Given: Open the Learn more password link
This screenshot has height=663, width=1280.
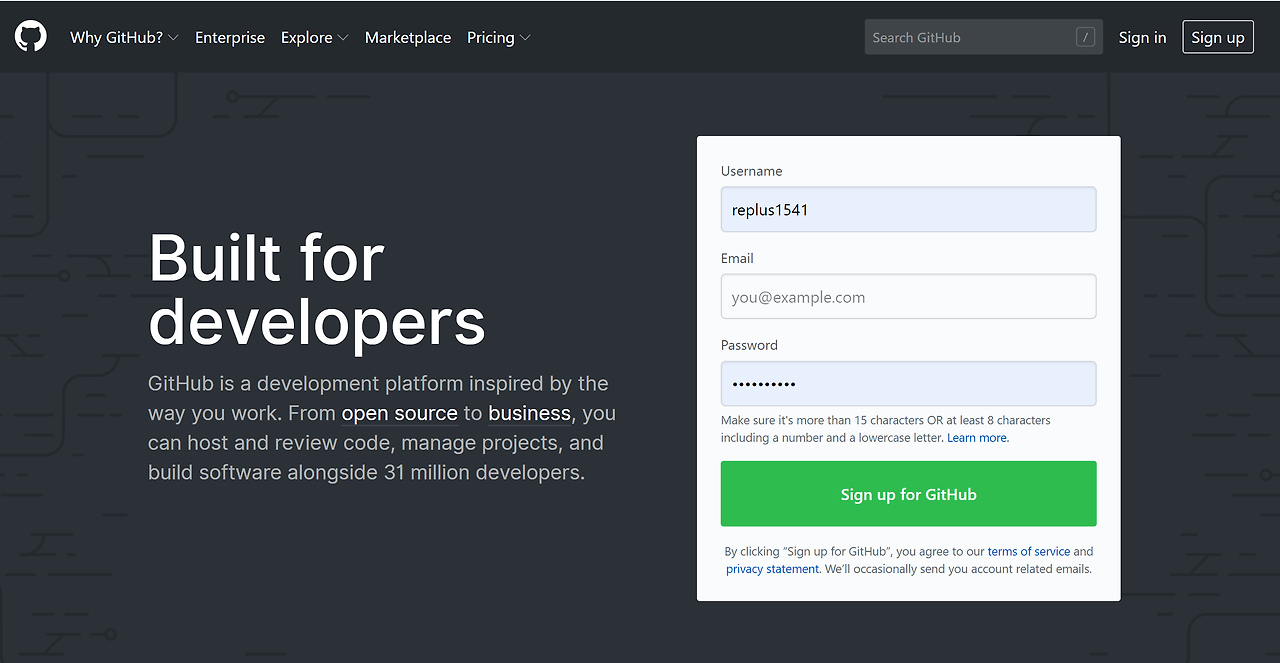Looking at the screenshot, I should (978, 438).
